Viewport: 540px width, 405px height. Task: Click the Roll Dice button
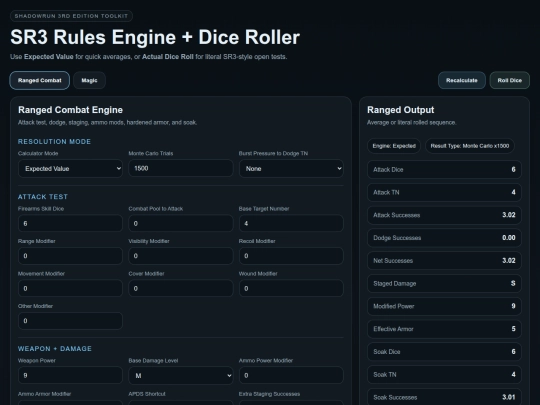509,80
